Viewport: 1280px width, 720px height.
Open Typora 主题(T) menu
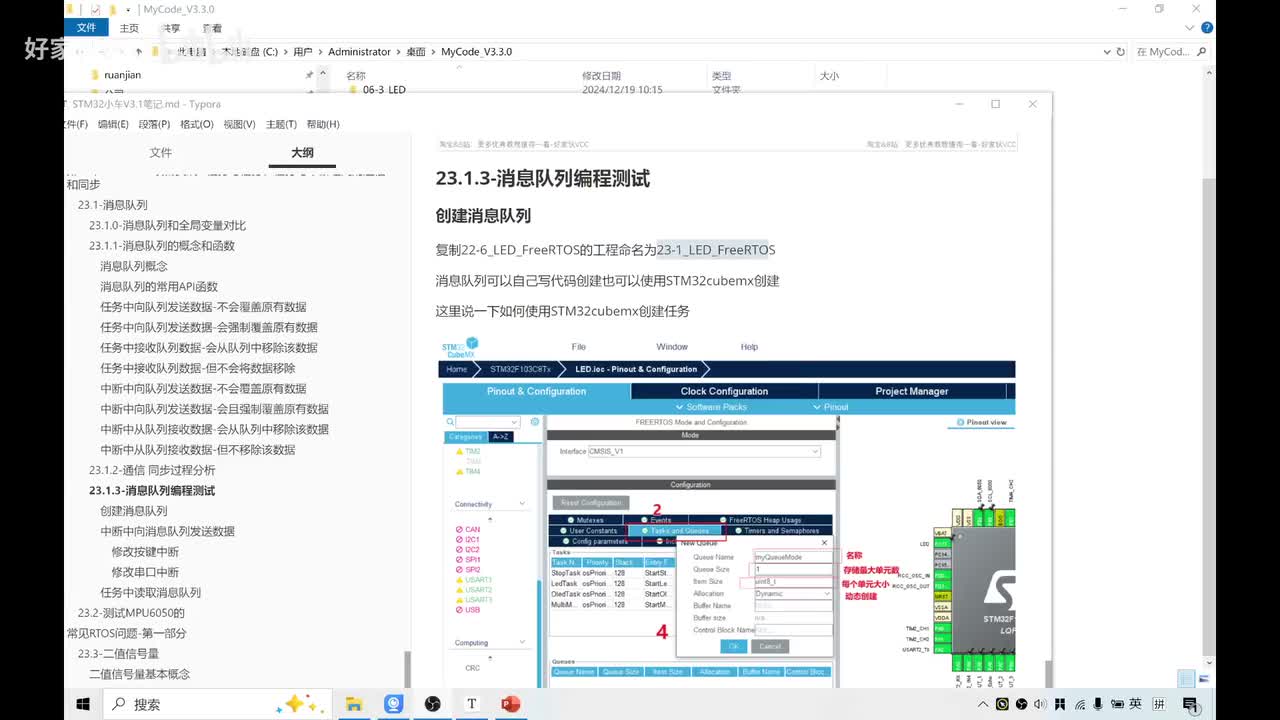point(281,124)
